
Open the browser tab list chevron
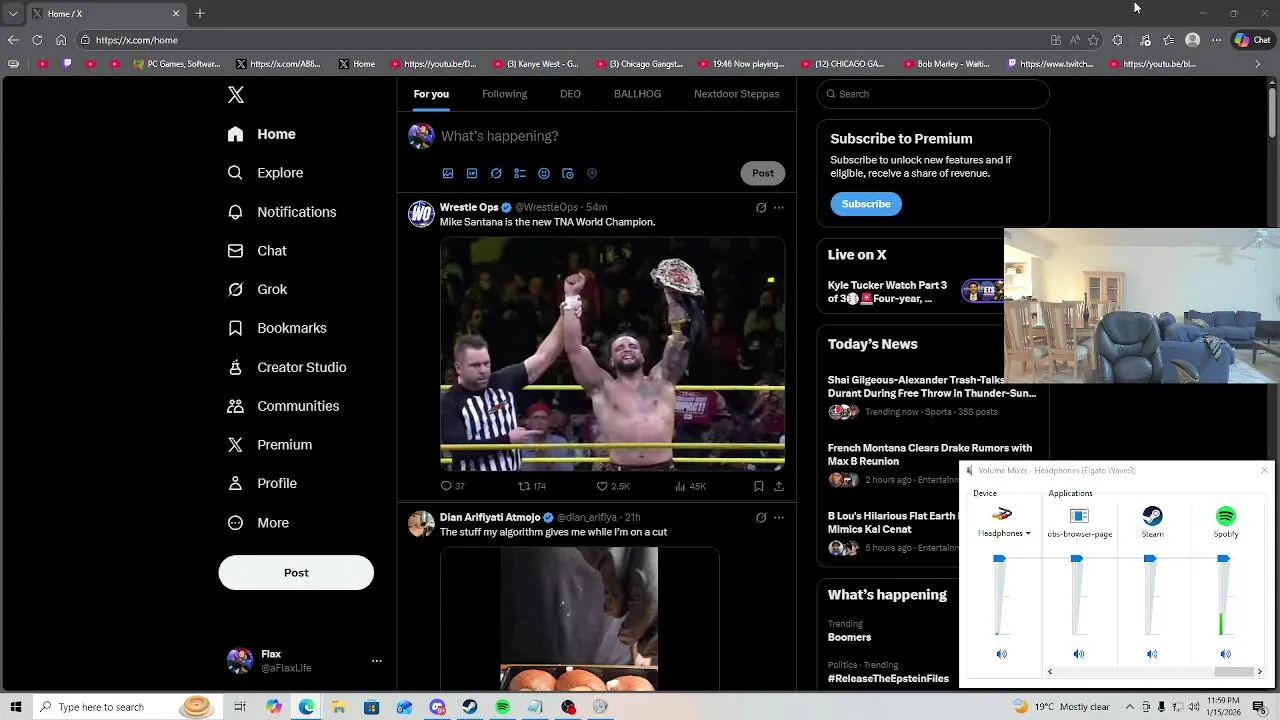13,13
